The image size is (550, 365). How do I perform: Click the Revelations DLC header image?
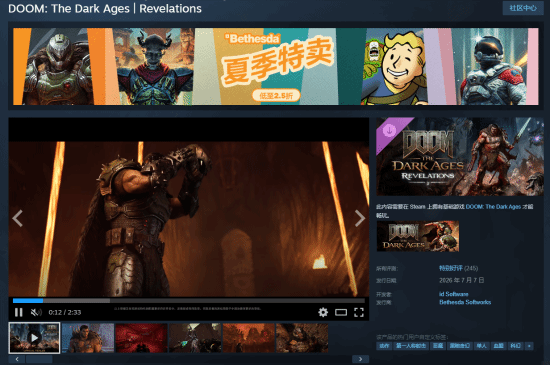point(460,156)
